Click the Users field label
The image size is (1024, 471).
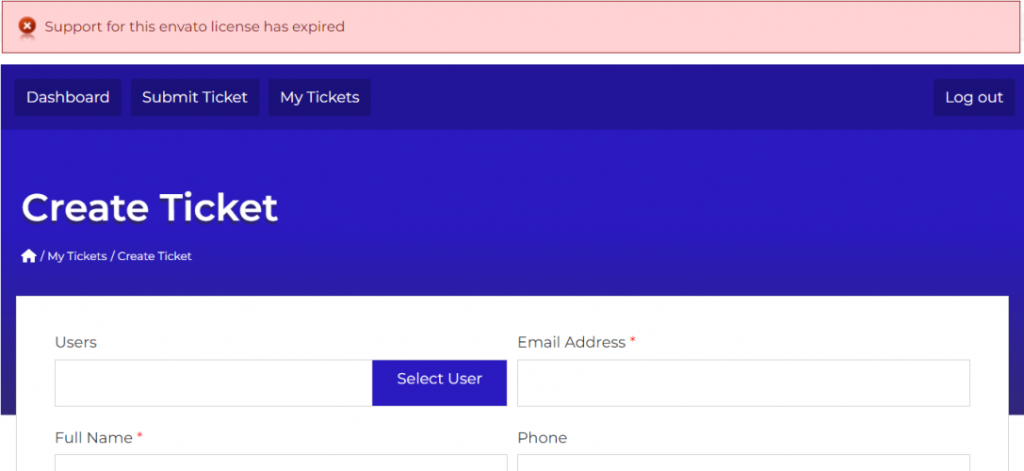pos(76,342)
